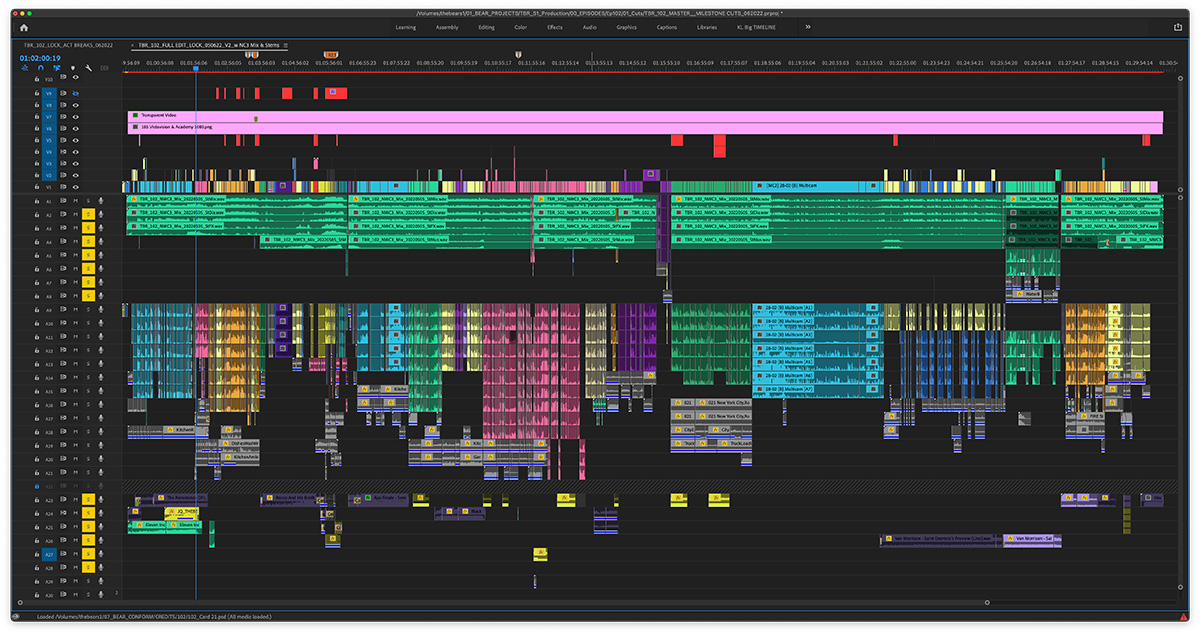Toggle Linked Selection icon in timeline header
Viewport: 1200px width, 634px height.
[x=57, y=68]
